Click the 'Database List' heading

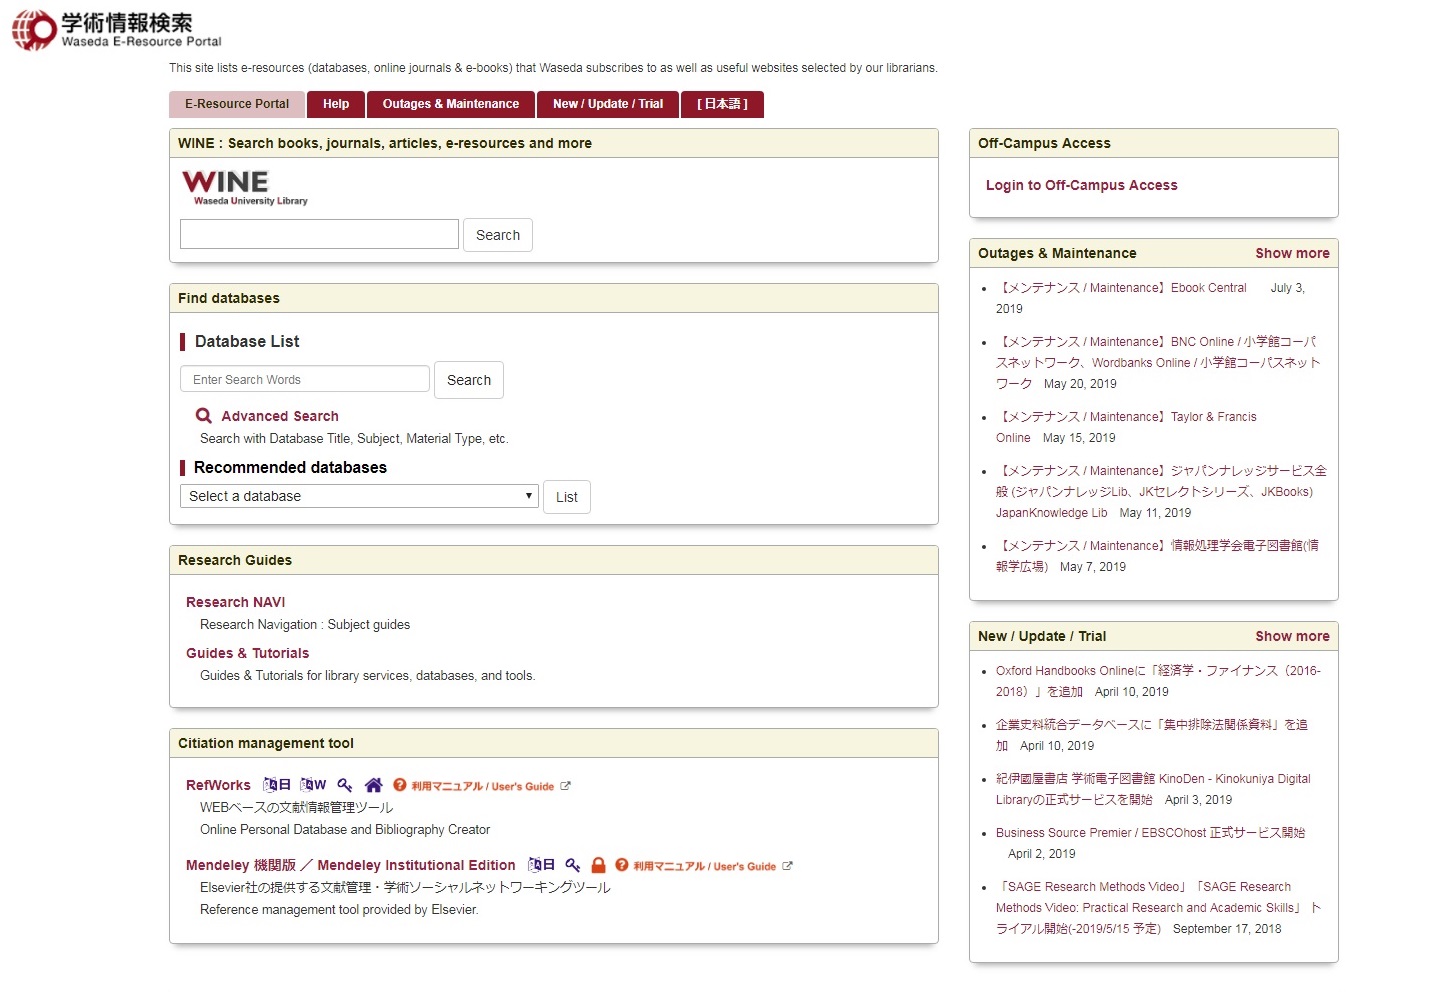247,341
